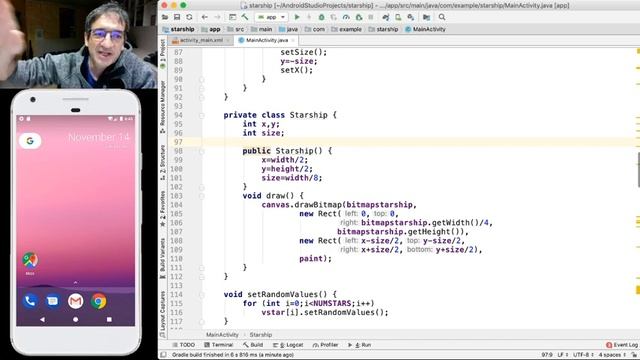
Task: Open Gmail on the emulator dock
Action: pos(76,301)
